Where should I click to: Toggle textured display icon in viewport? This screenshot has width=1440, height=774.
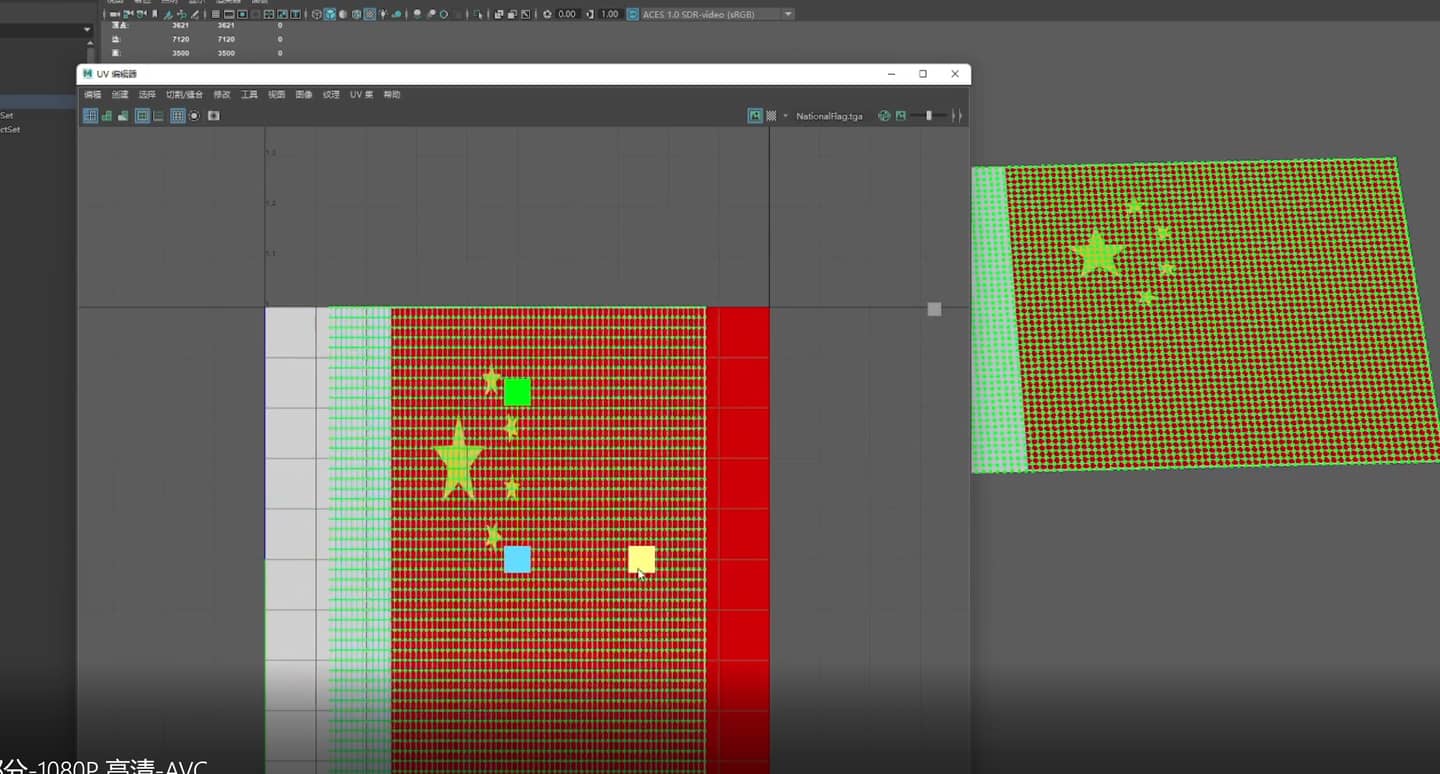click(369, 14)
